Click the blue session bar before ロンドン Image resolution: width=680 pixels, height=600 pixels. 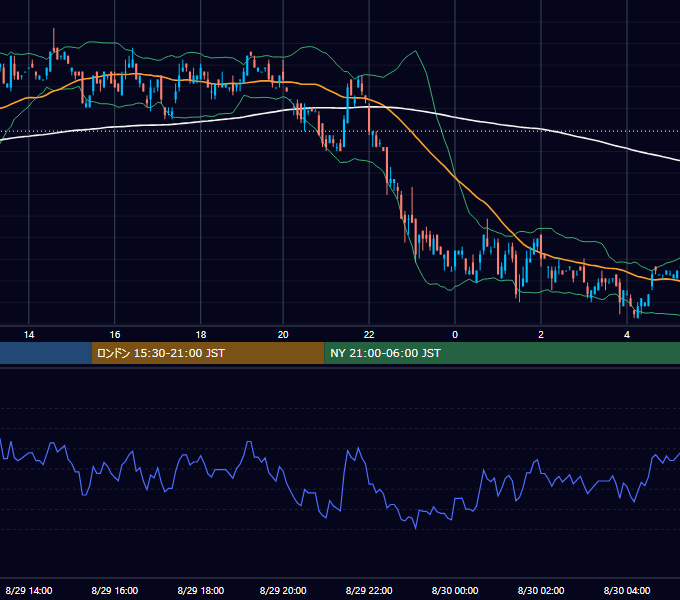coord(46,353)
